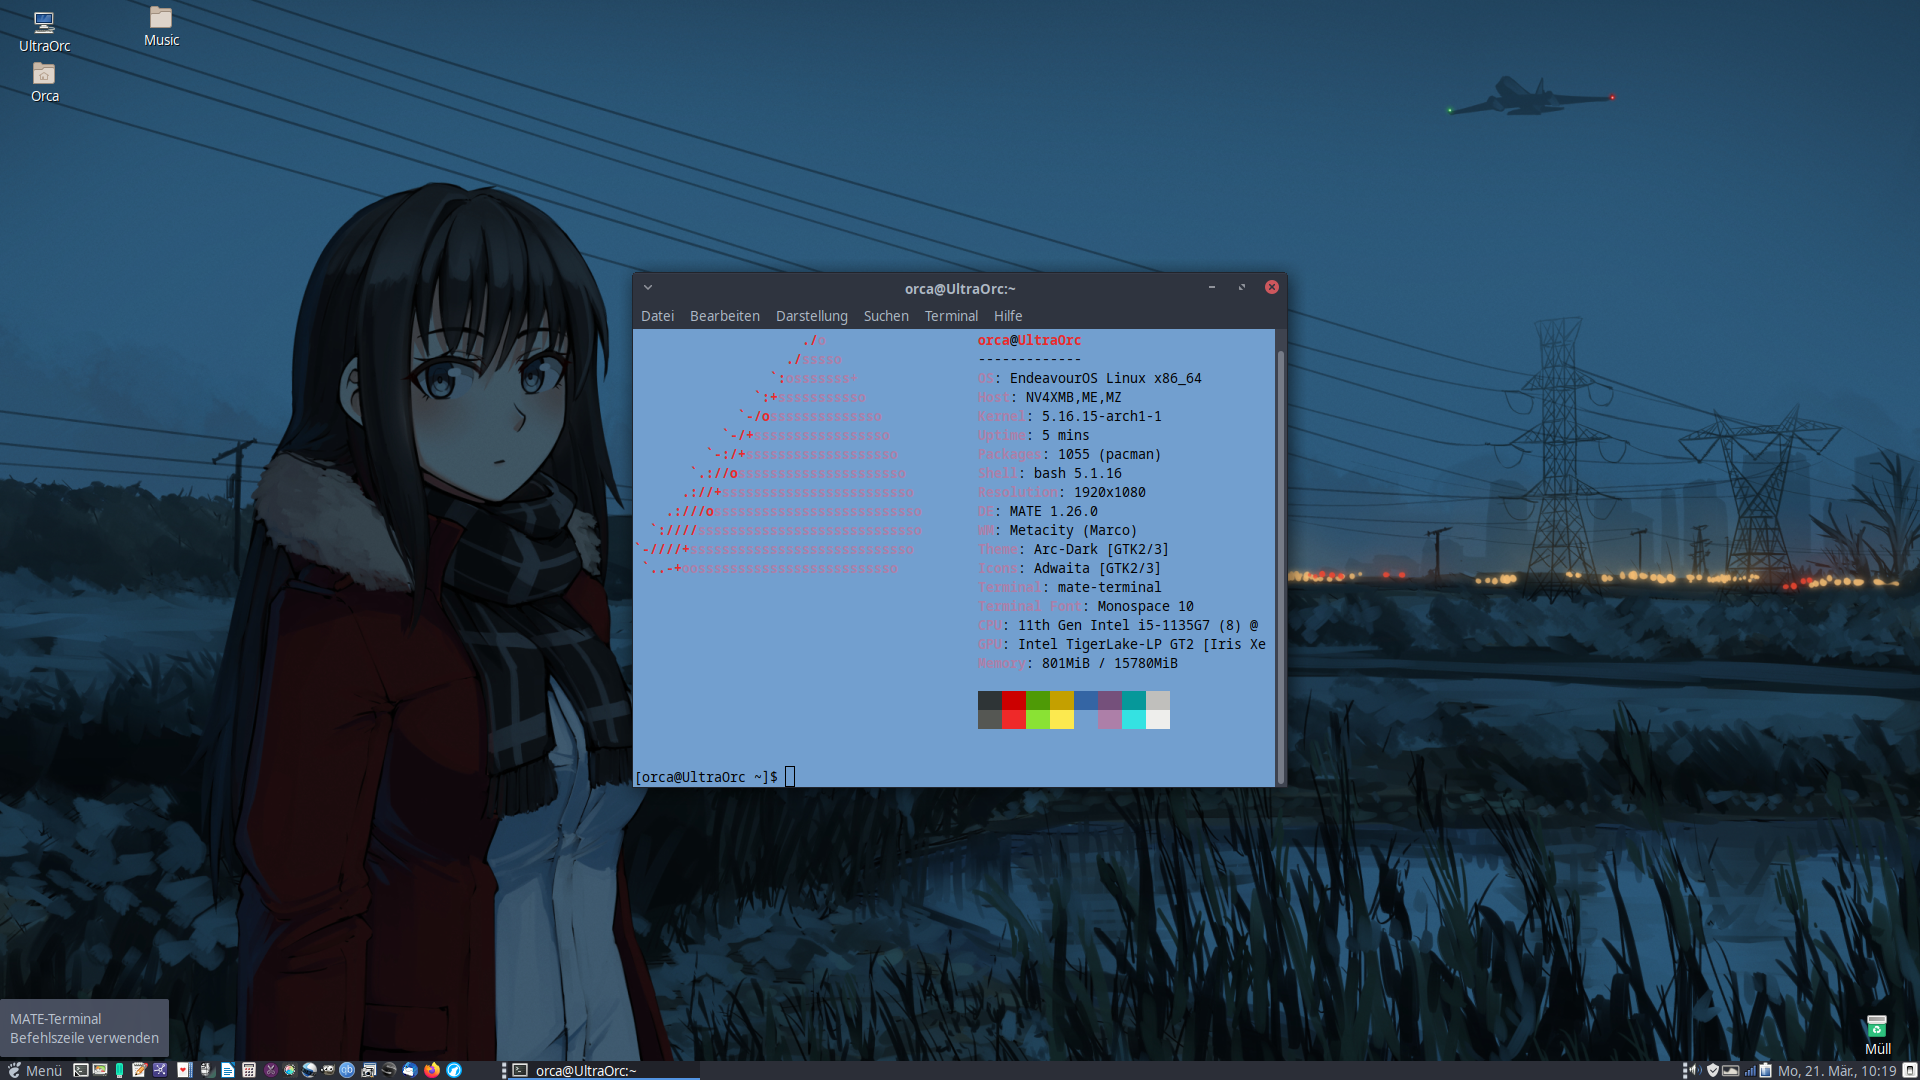Open the purple scissors launcher icon
Screen dimensions: 1920x1080
(270, 1070)
